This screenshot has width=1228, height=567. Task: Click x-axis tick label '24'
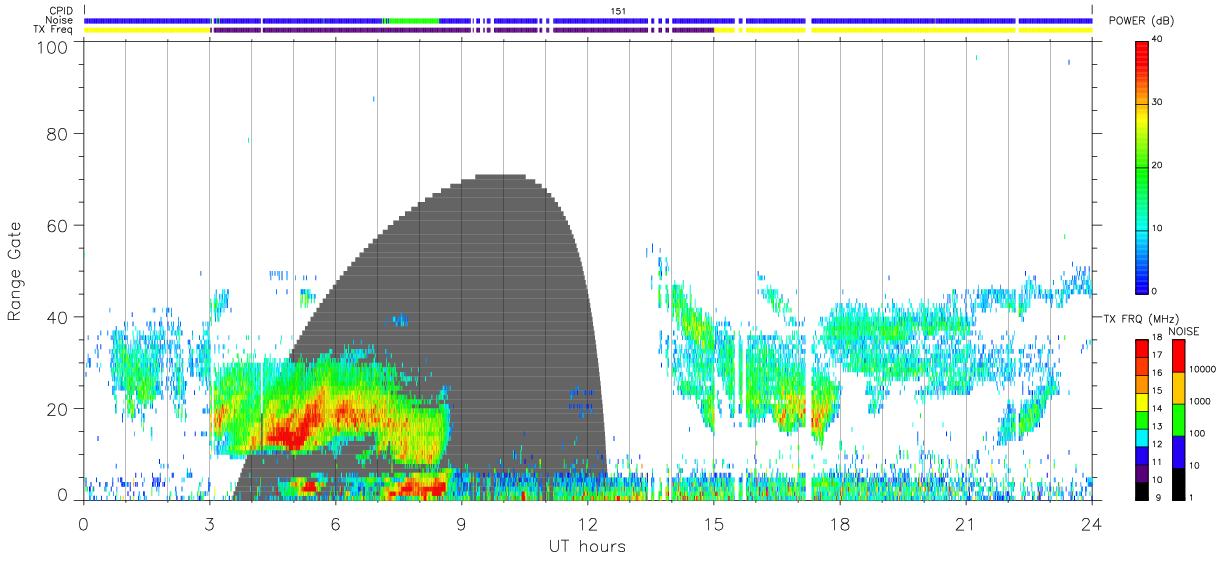tap(1092, 523)
